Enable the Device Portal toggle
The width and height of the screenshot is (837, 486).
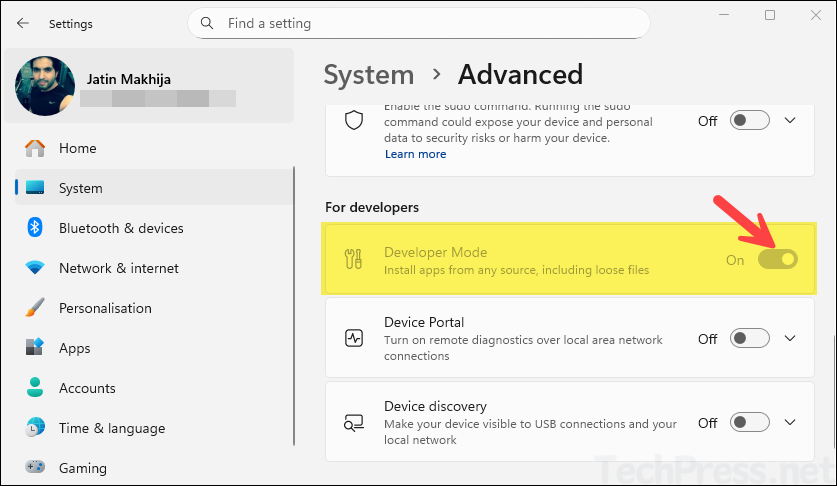(749, 339)
